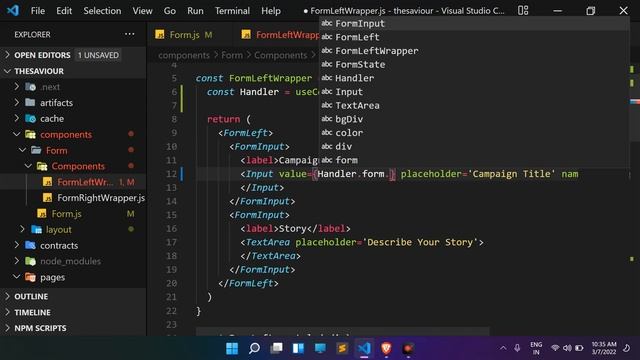
Task: Open the volume tray icon
Action: 567,348
